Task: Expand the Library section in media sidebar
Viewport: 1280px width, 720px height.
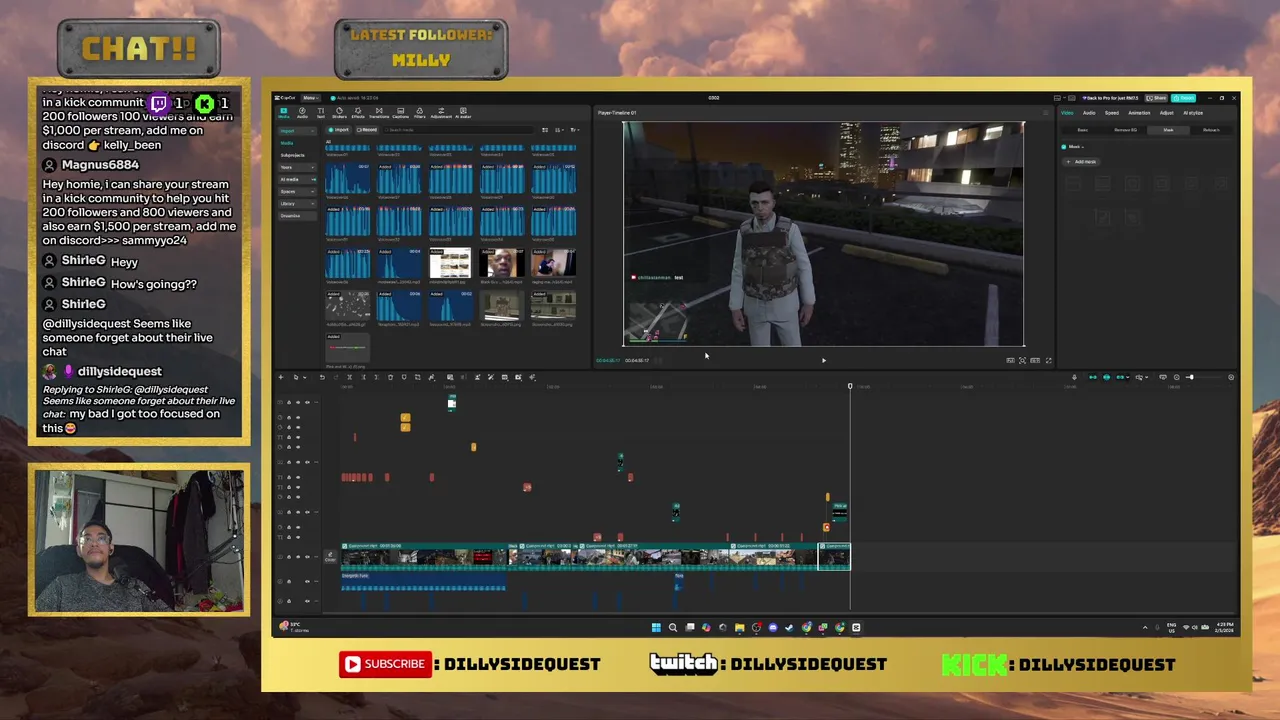Action: pyautogui.click(x=297, y=204)
